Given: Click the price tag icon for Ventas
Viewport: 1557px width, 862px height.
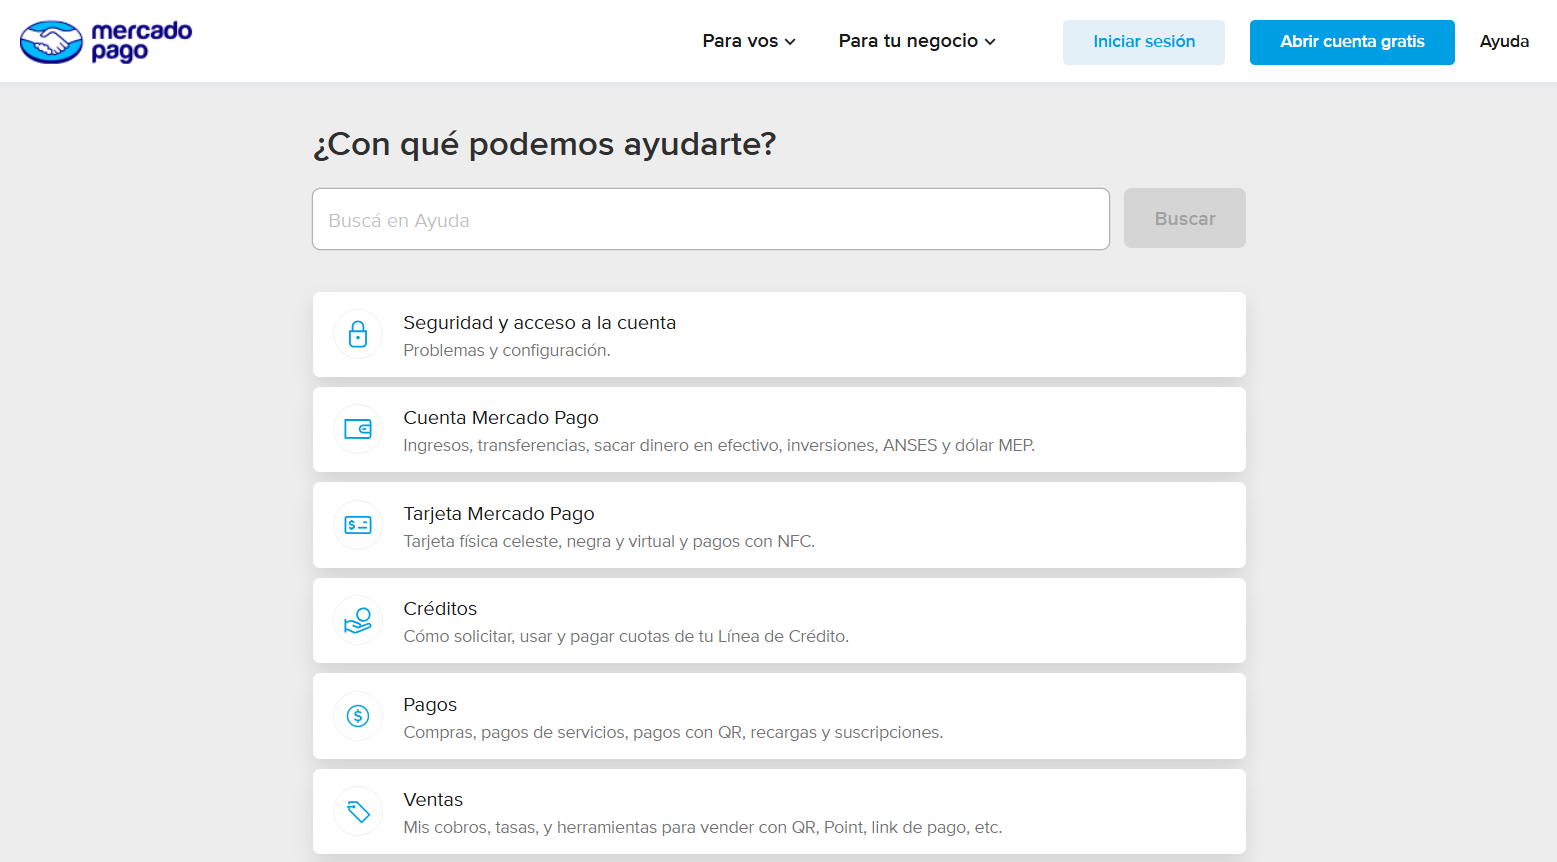Looking at the screenshot, I should pos(358,811).
